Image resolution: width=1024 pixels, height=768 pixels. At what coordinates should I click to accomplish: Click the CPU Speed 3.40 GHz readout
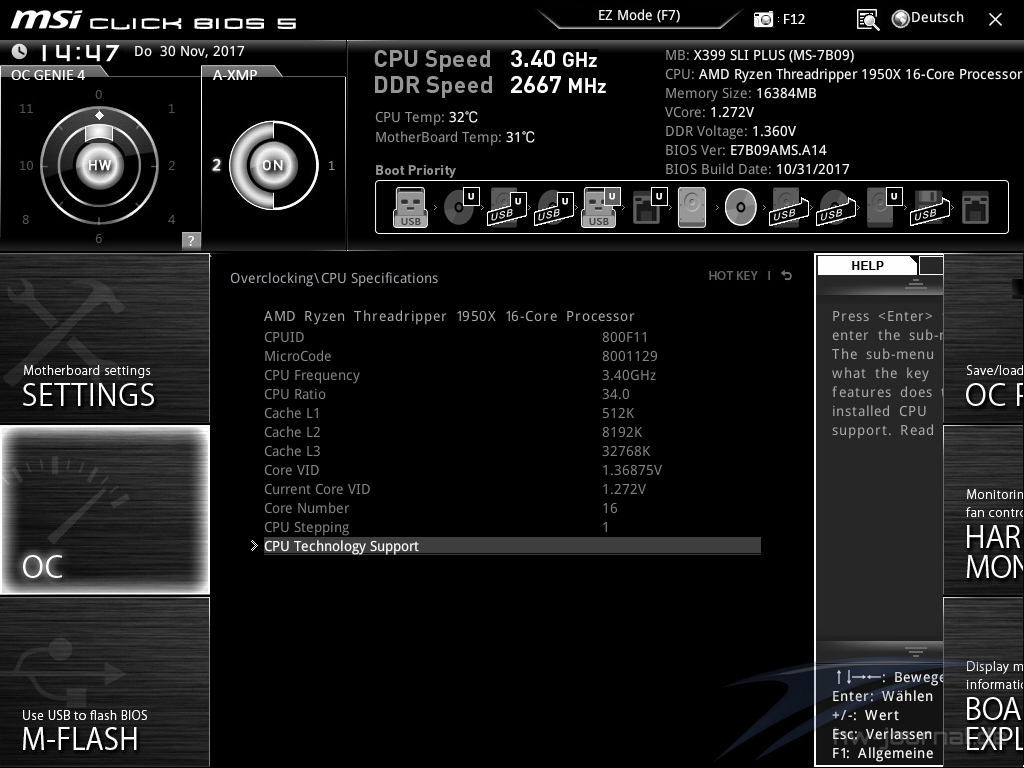(x=486, y=59)
